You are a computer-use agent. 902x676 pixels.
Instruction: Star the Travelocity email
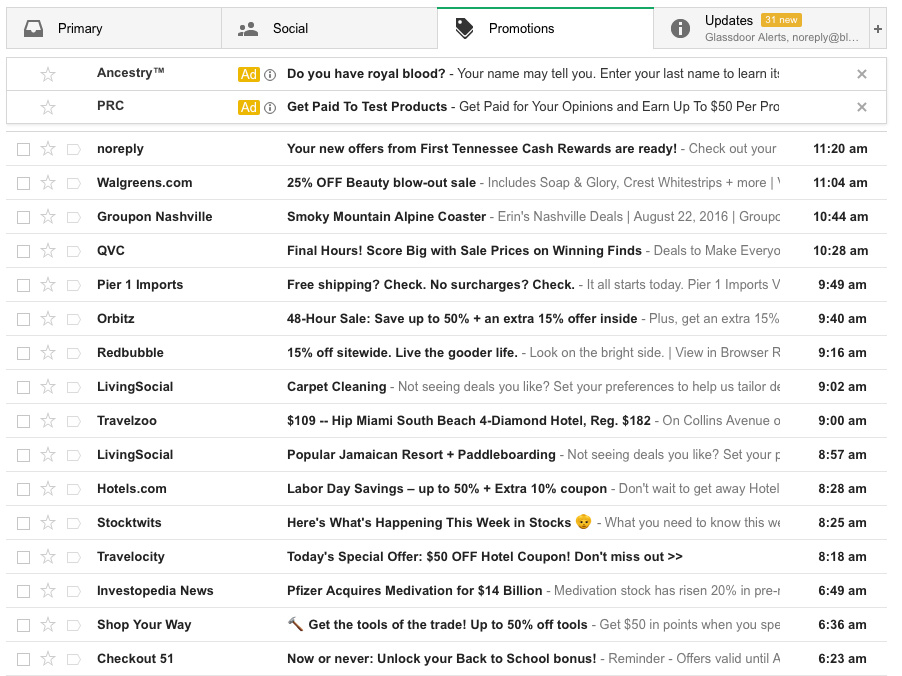(48, 556)
